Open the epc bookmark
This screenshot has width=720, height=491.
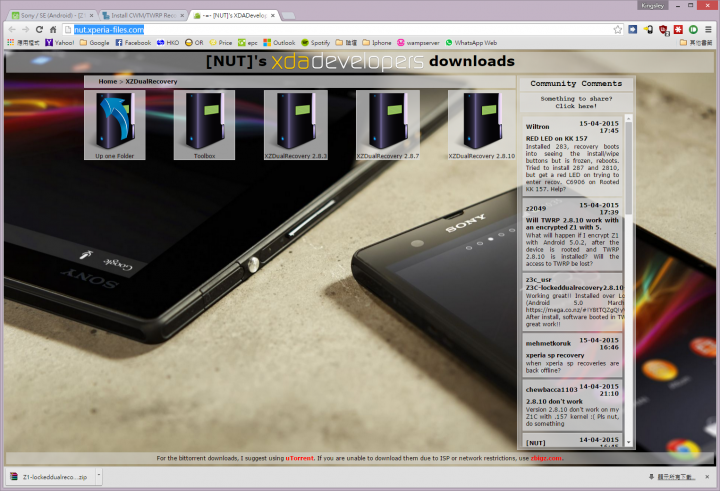248,43
